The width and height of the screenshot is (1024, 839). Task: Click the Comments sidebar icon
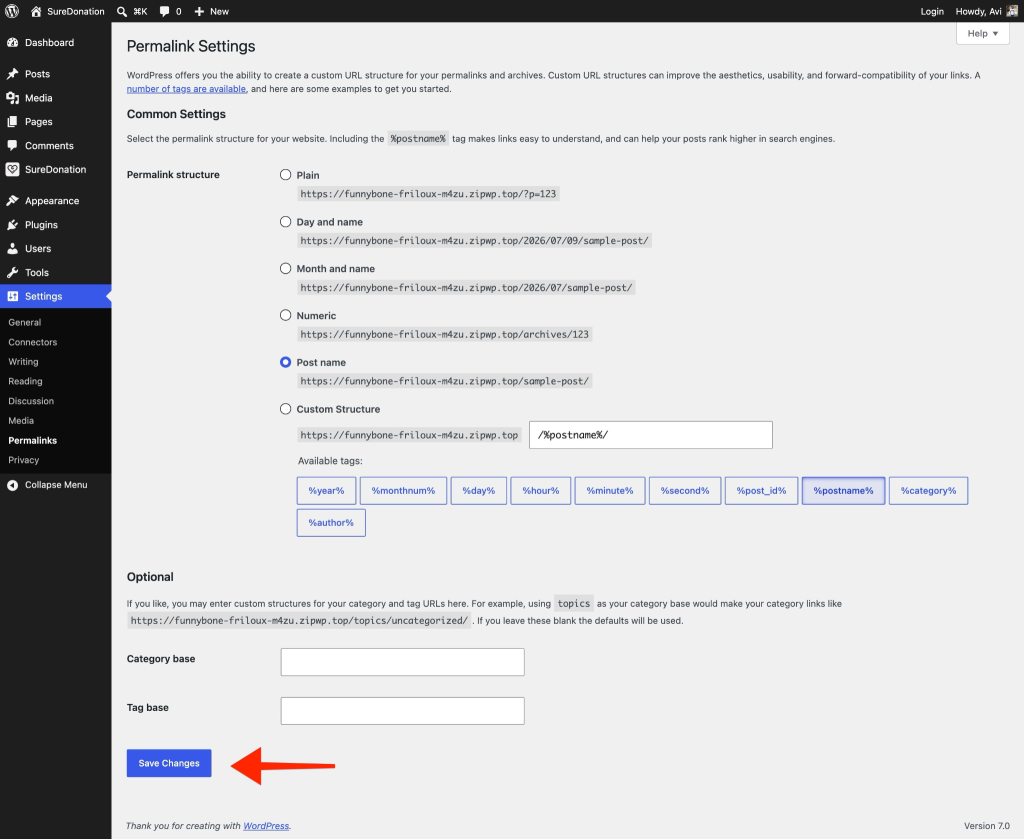click(x=12, y=146)
